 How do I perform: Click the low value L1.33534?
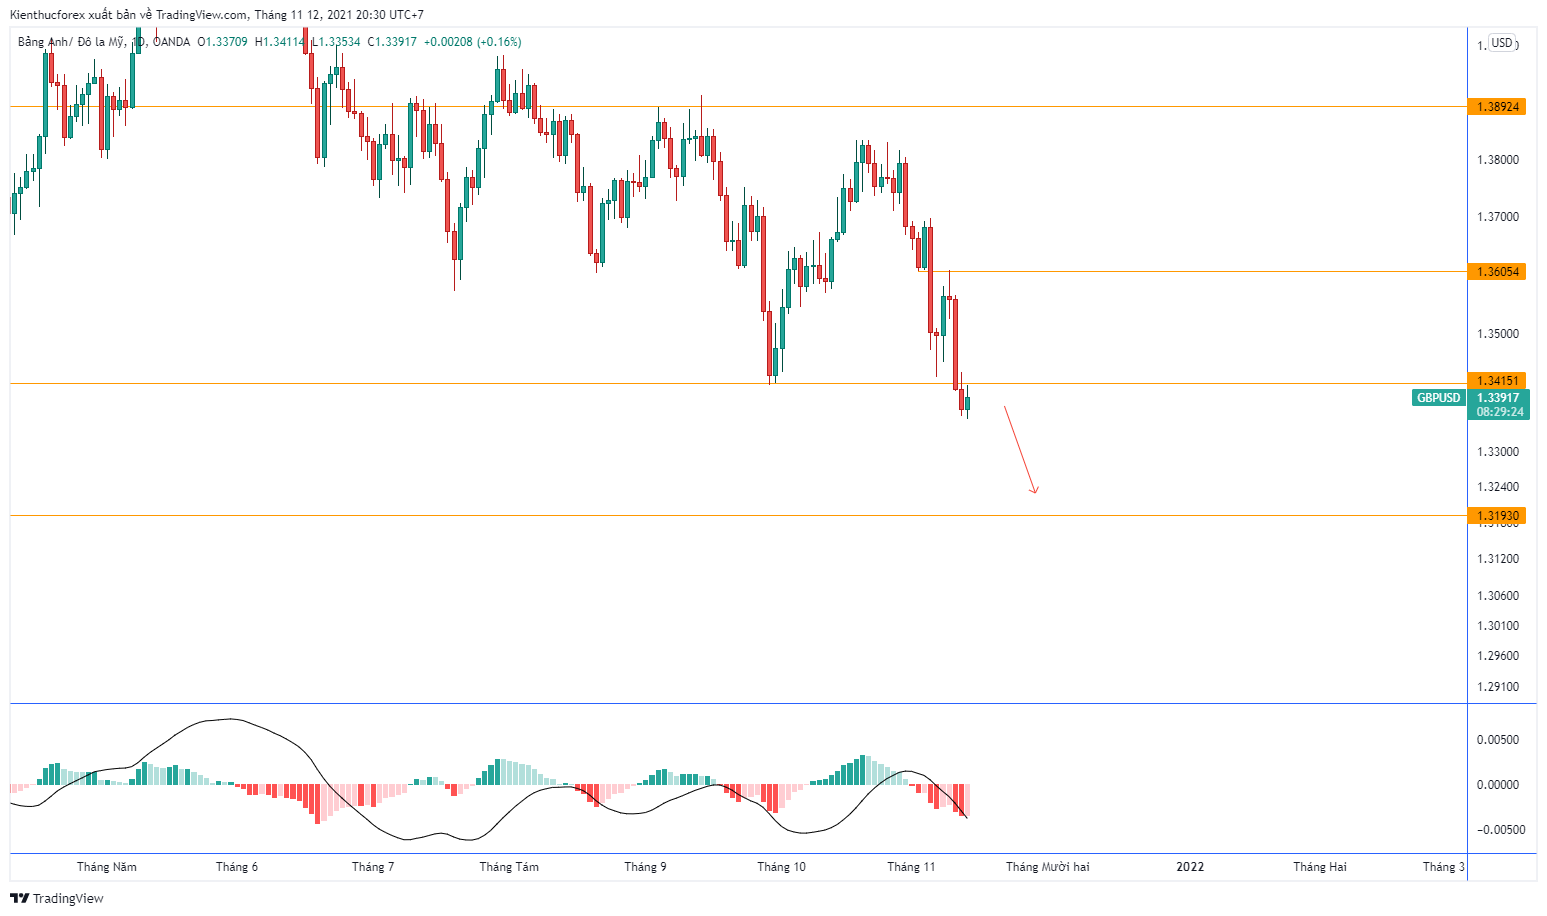(336, 42)
